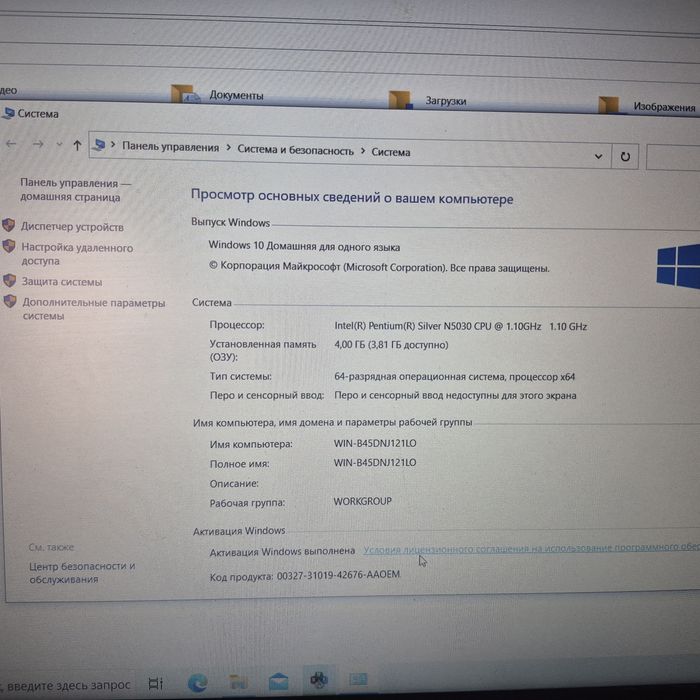Click the rightmost taskbar app icon

358,679
